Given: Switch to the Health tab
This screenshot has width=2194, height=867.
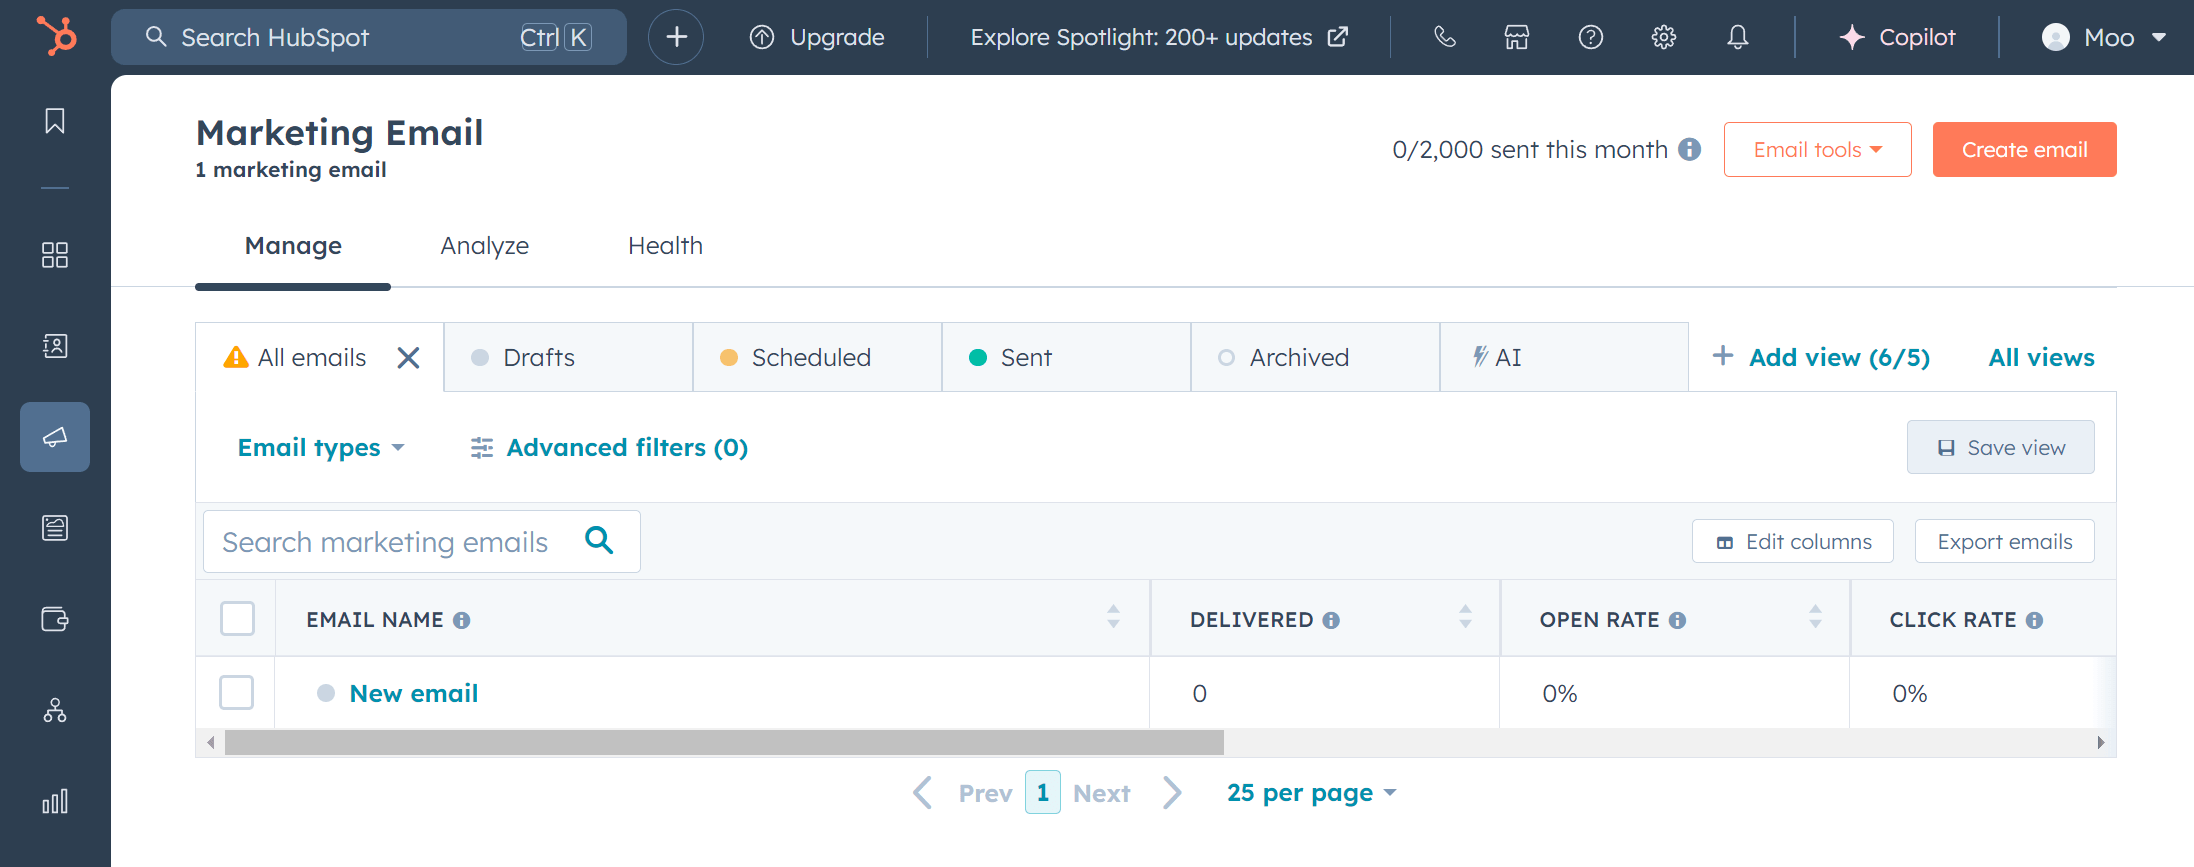Looking at the screenshot, I should pyautogui.click(x=665, y=246).
